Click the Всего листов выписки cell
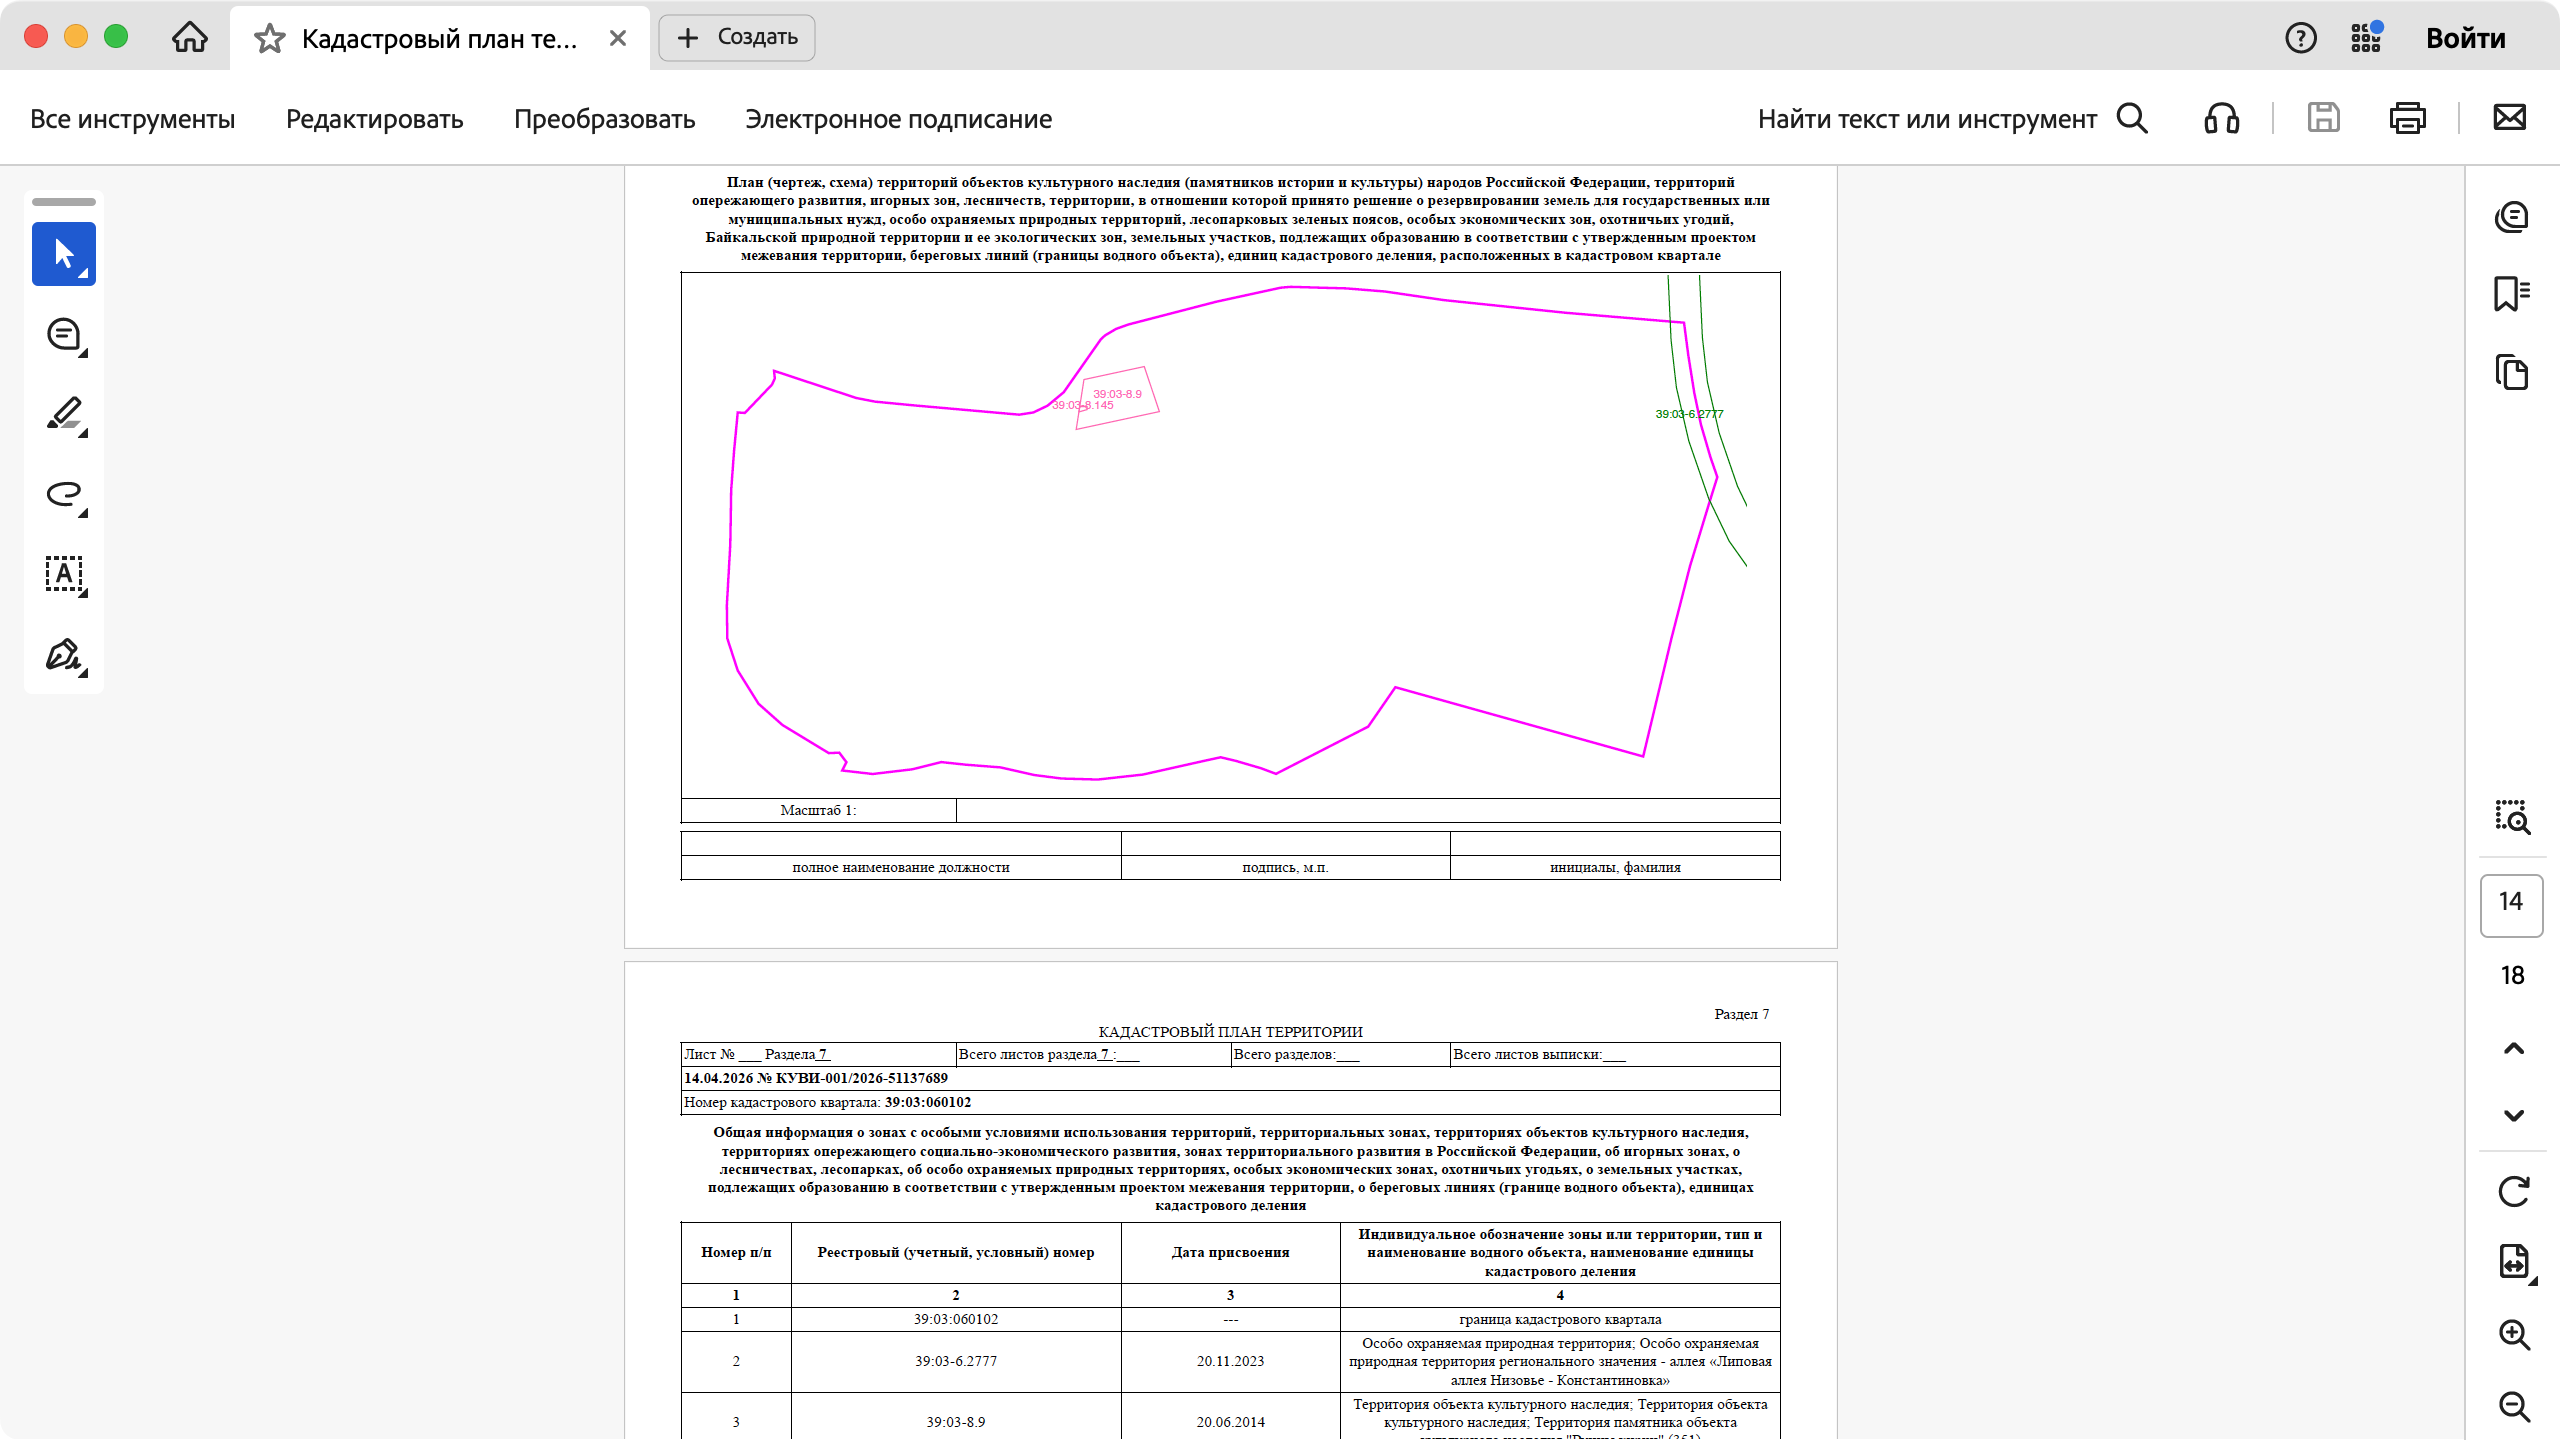This screenshot has width=2560, height=1440. [1615, 1055]
